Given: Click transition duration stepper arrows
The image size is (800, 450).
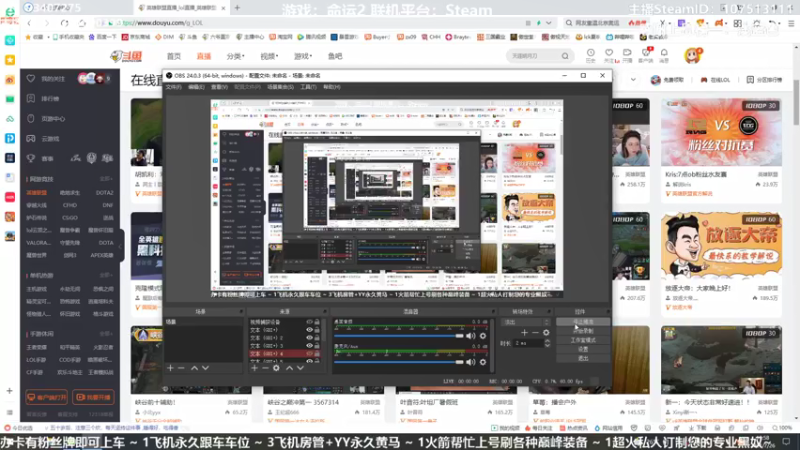Looking at the screenshot, I should click(547, 344).
